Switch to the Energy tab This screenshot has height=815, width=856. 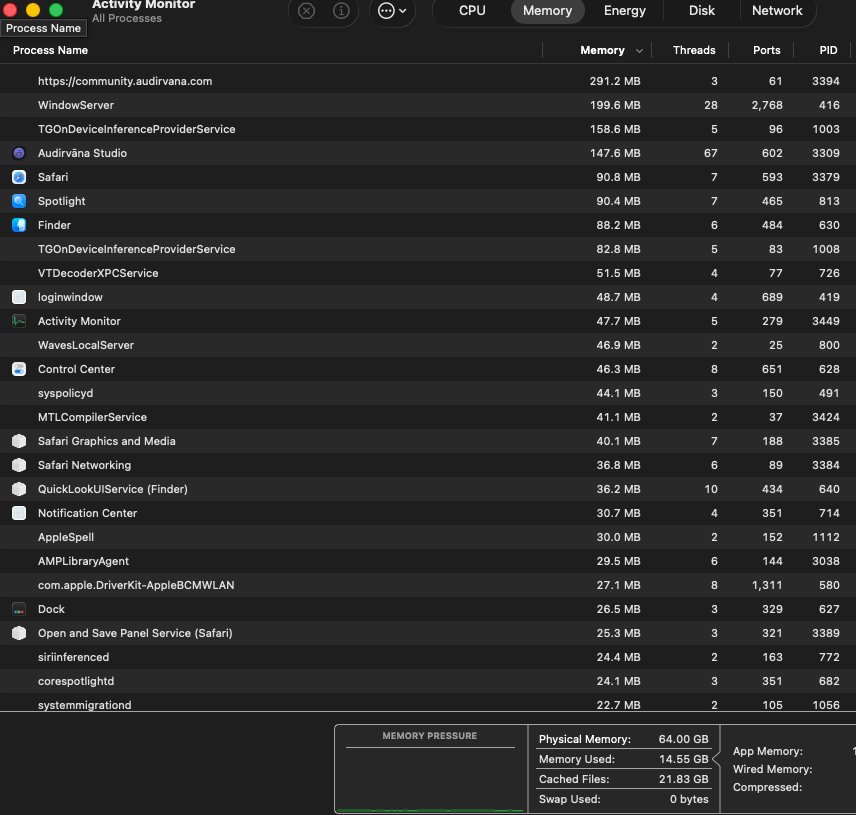625,10
